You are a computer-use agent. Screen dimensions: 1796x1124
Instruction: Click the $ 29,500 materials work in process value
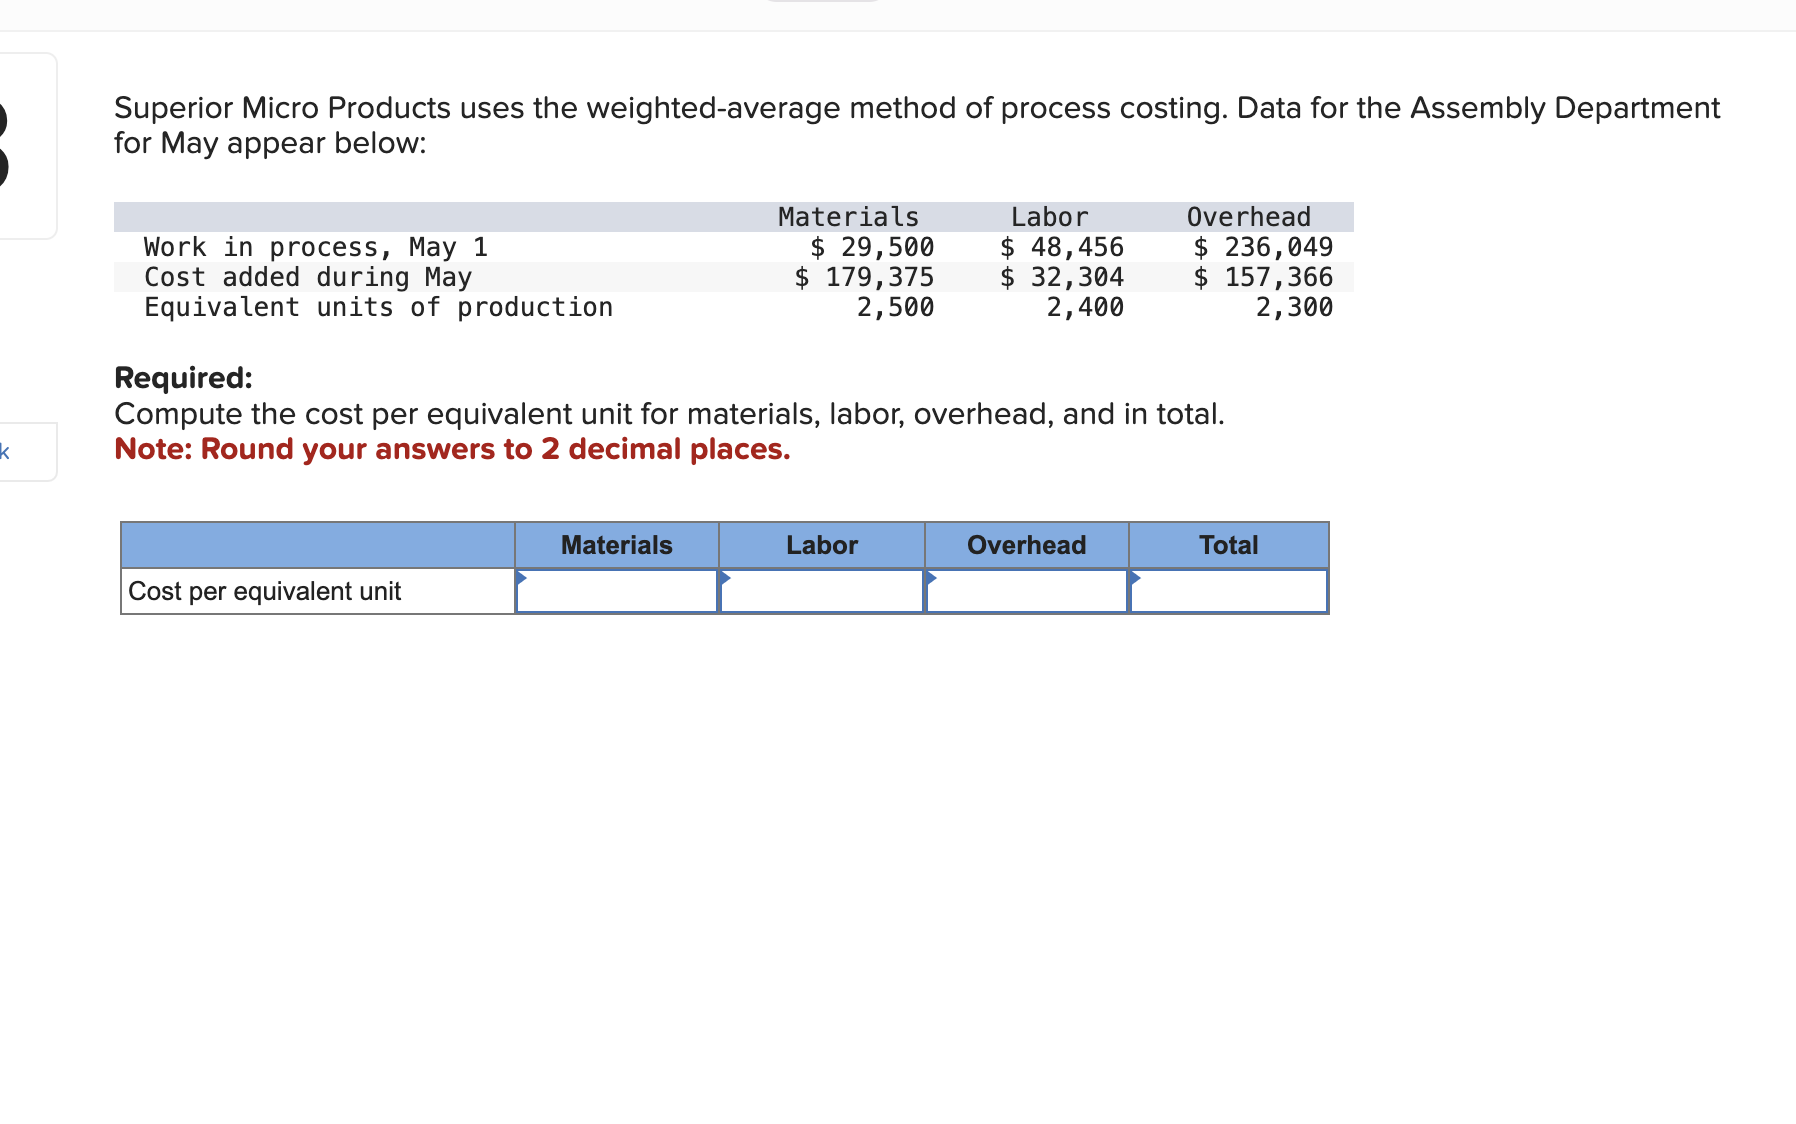coord(872,247)
